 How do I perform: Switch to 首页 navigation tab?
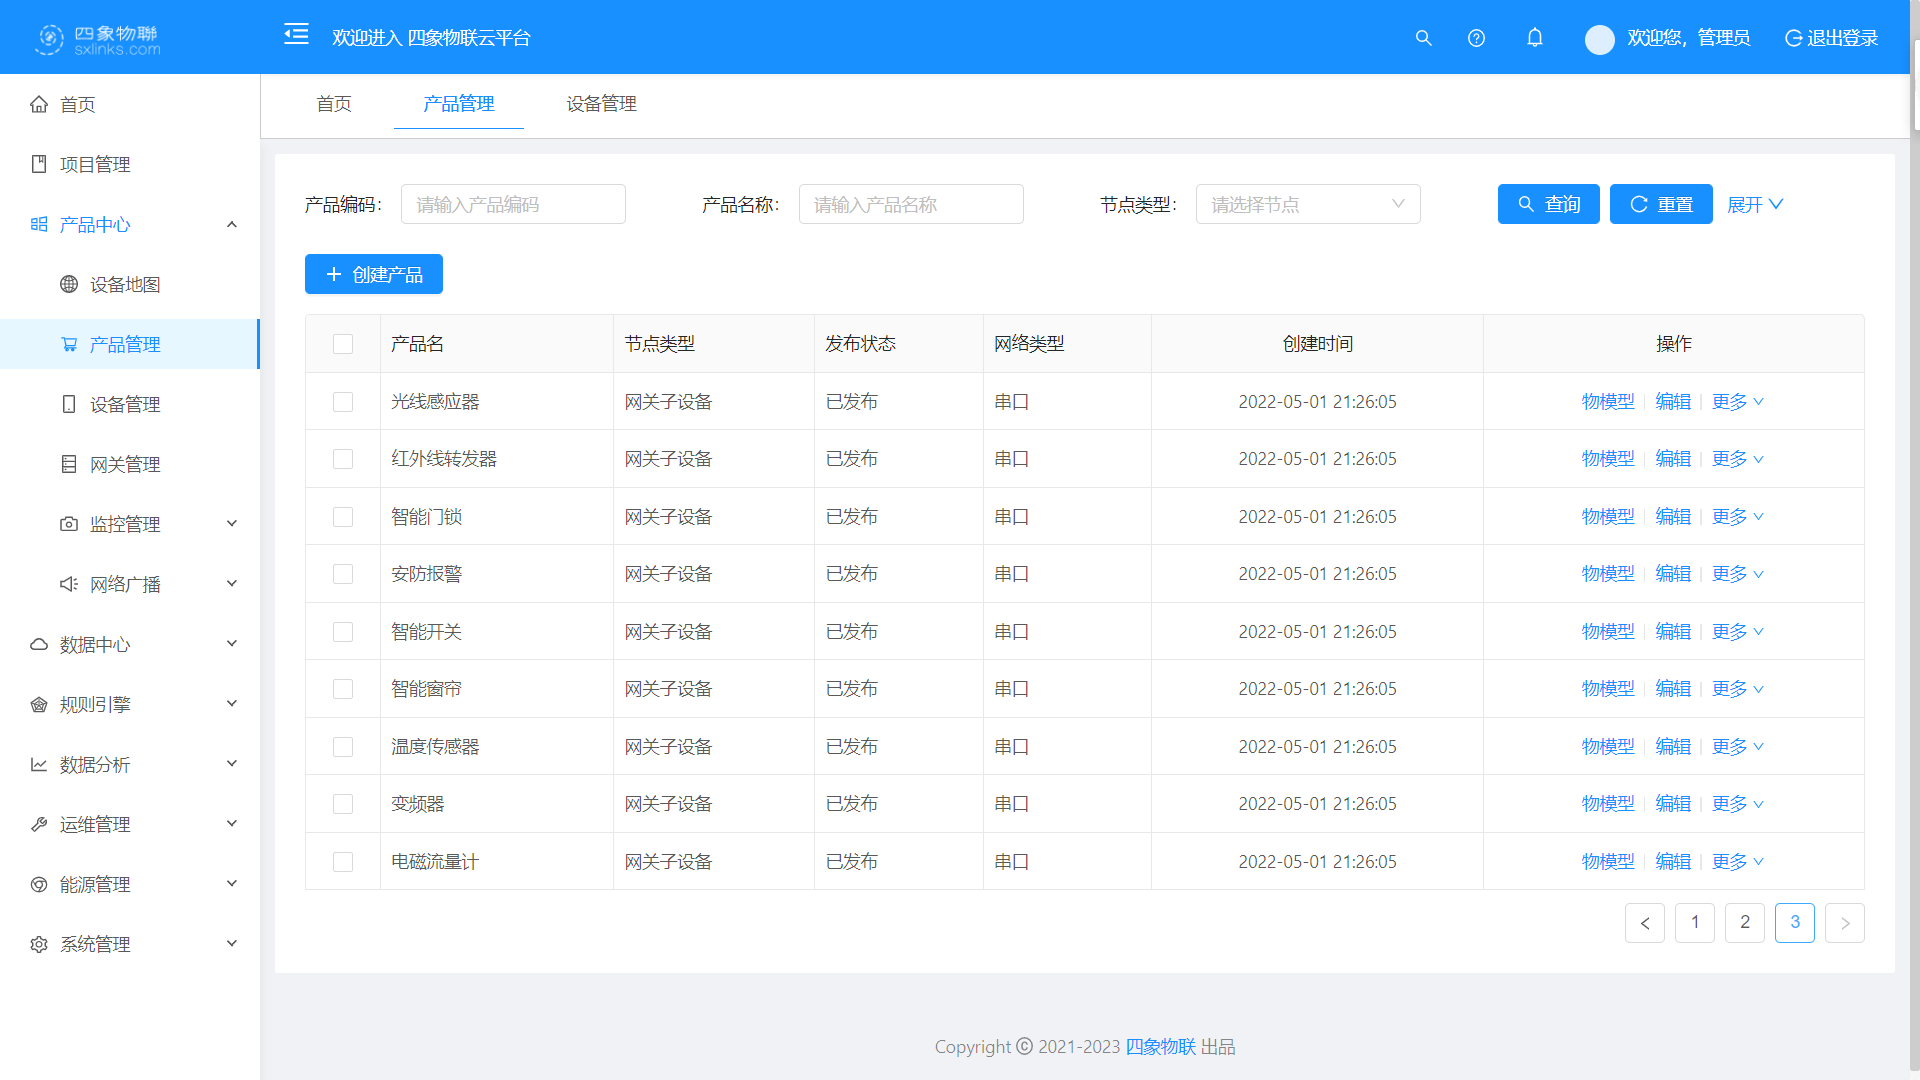(x=335, y=103)
